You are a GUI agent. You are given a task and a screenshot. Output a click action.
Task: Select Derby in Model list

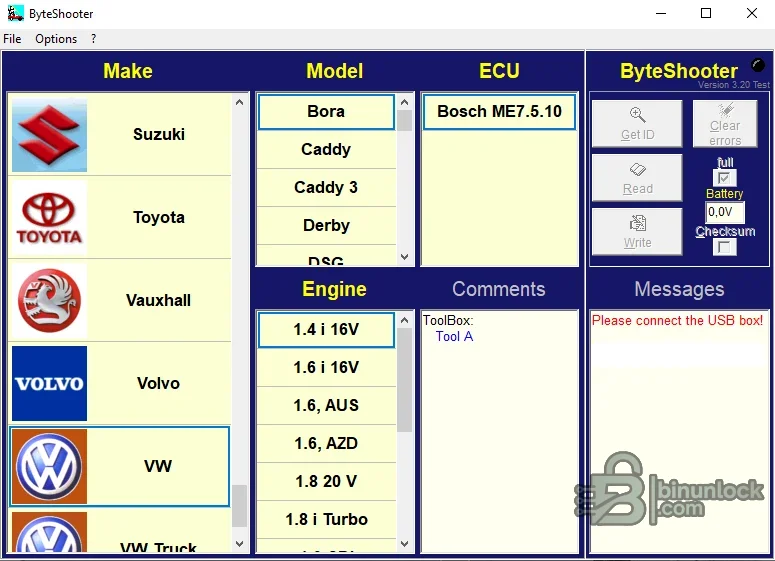(326, 225)
